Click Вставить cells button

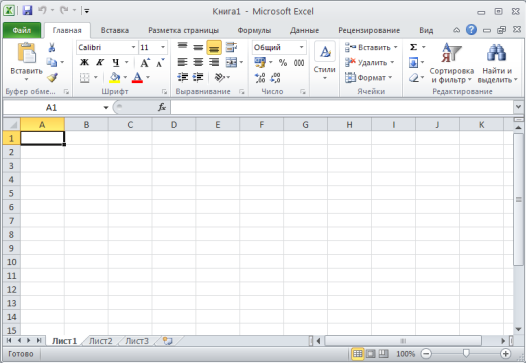click(371, 47)
